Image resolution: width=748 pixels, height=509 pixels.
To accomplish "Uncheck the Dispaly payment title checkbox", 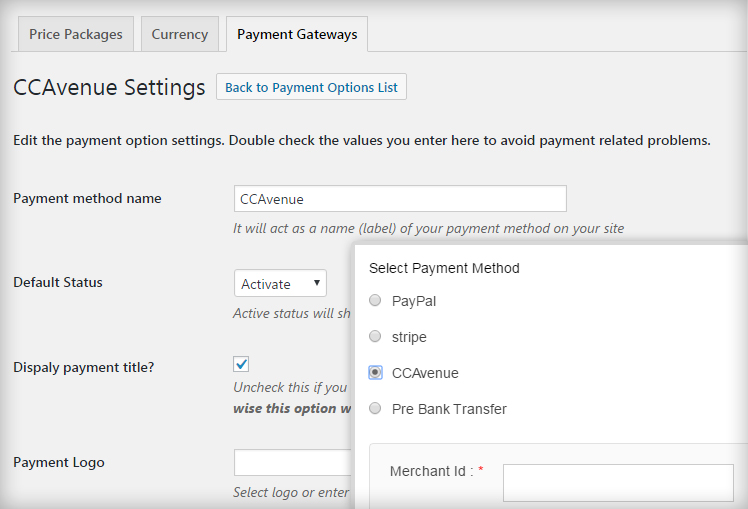I will coord(241,364).
